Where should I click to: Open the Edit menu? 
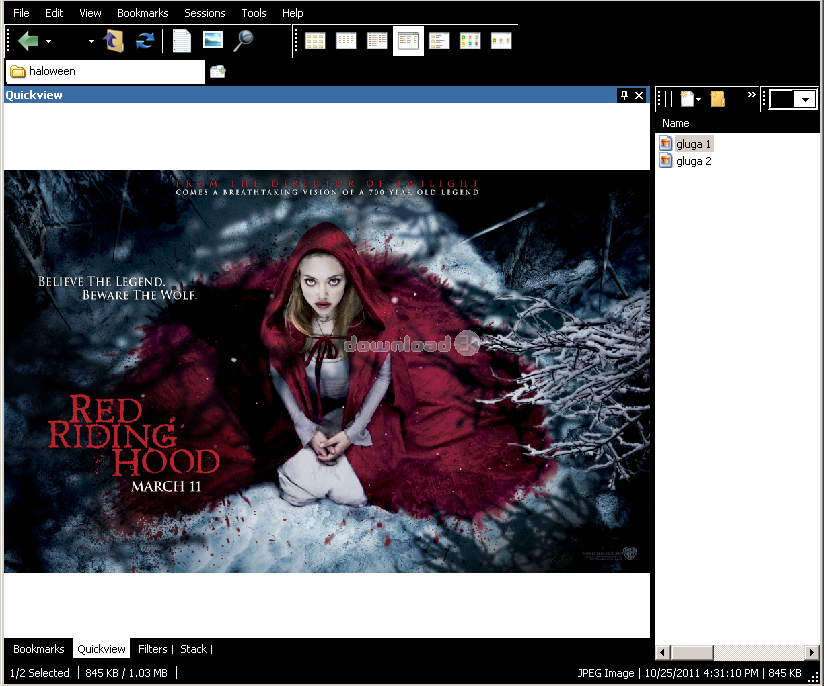[54, 13]
